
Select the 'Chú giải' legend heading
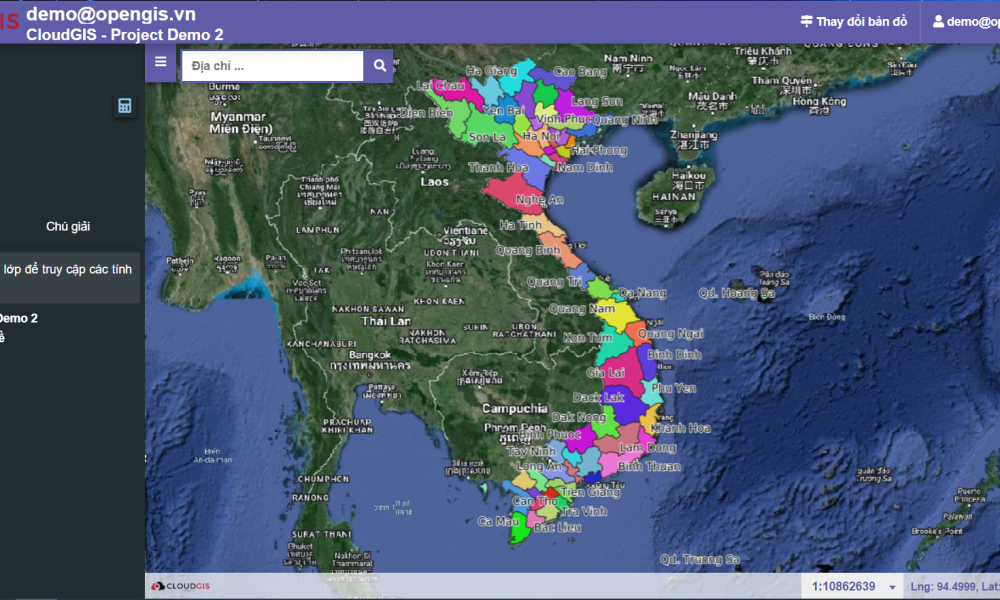[68, 227]
